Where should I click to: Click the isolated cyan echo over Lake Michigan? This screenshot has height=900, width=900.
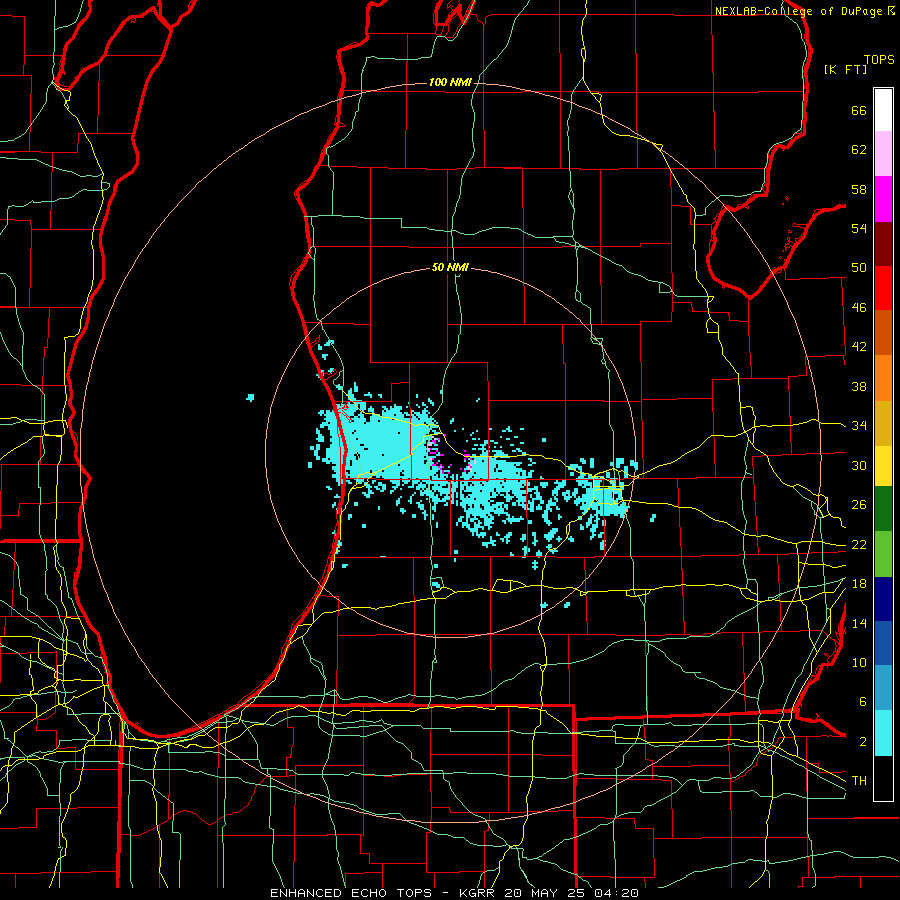[250, 397]
